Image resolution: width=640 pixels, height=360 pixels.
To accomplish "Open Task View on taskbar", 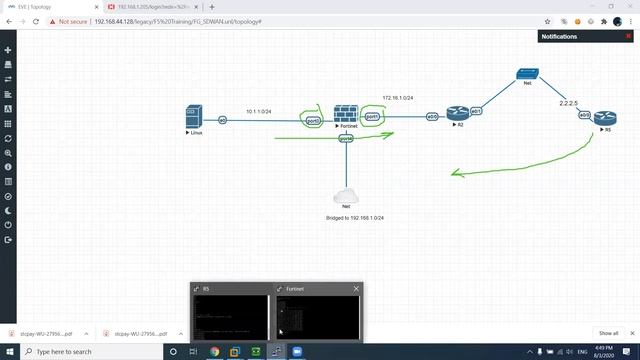I will (x=193, y=351).
